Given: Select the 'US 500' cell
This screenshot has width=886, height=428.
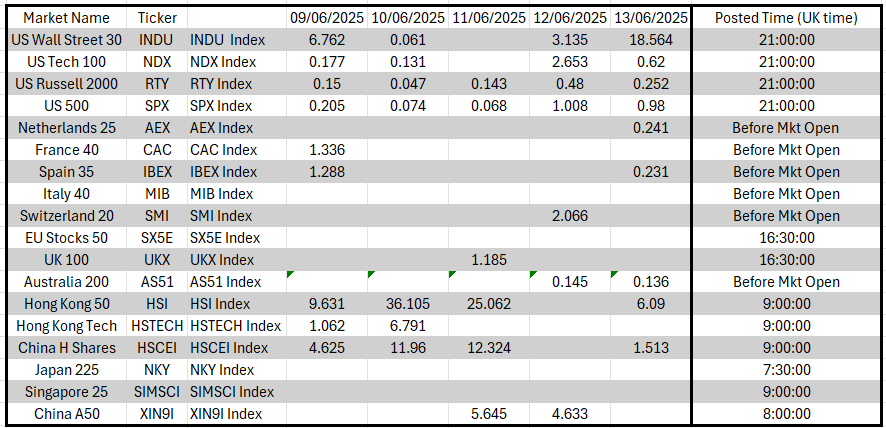Looking at the screenshot, I should tap(66, 106).
